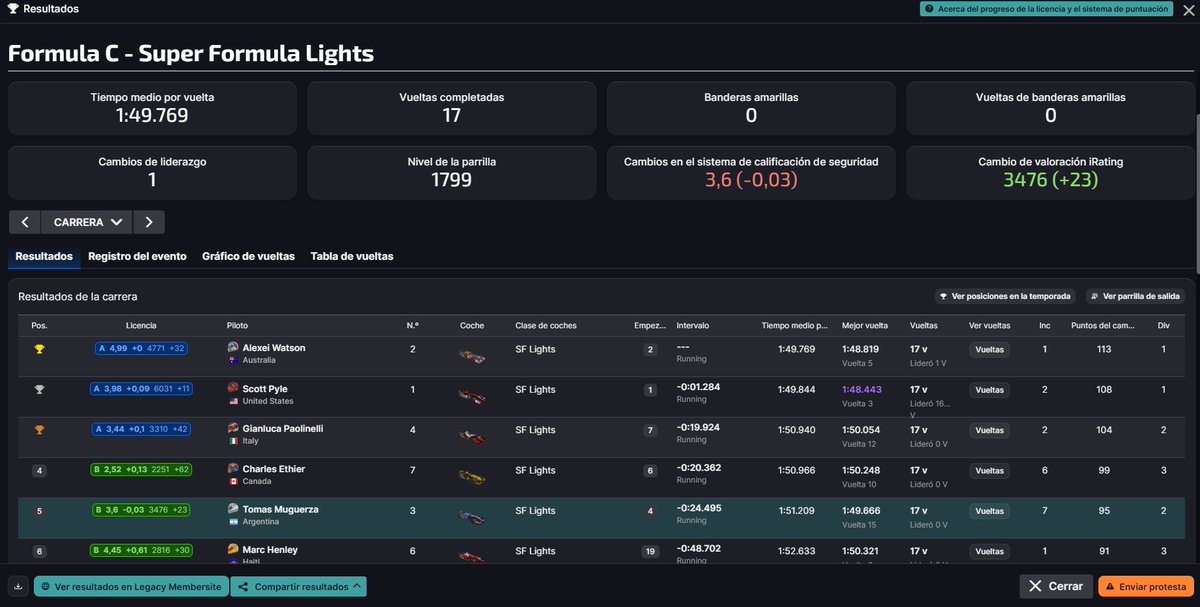1200x607 pixels.
Task: Sort by the Mejor vuelta column header
Action: [865, 325]
